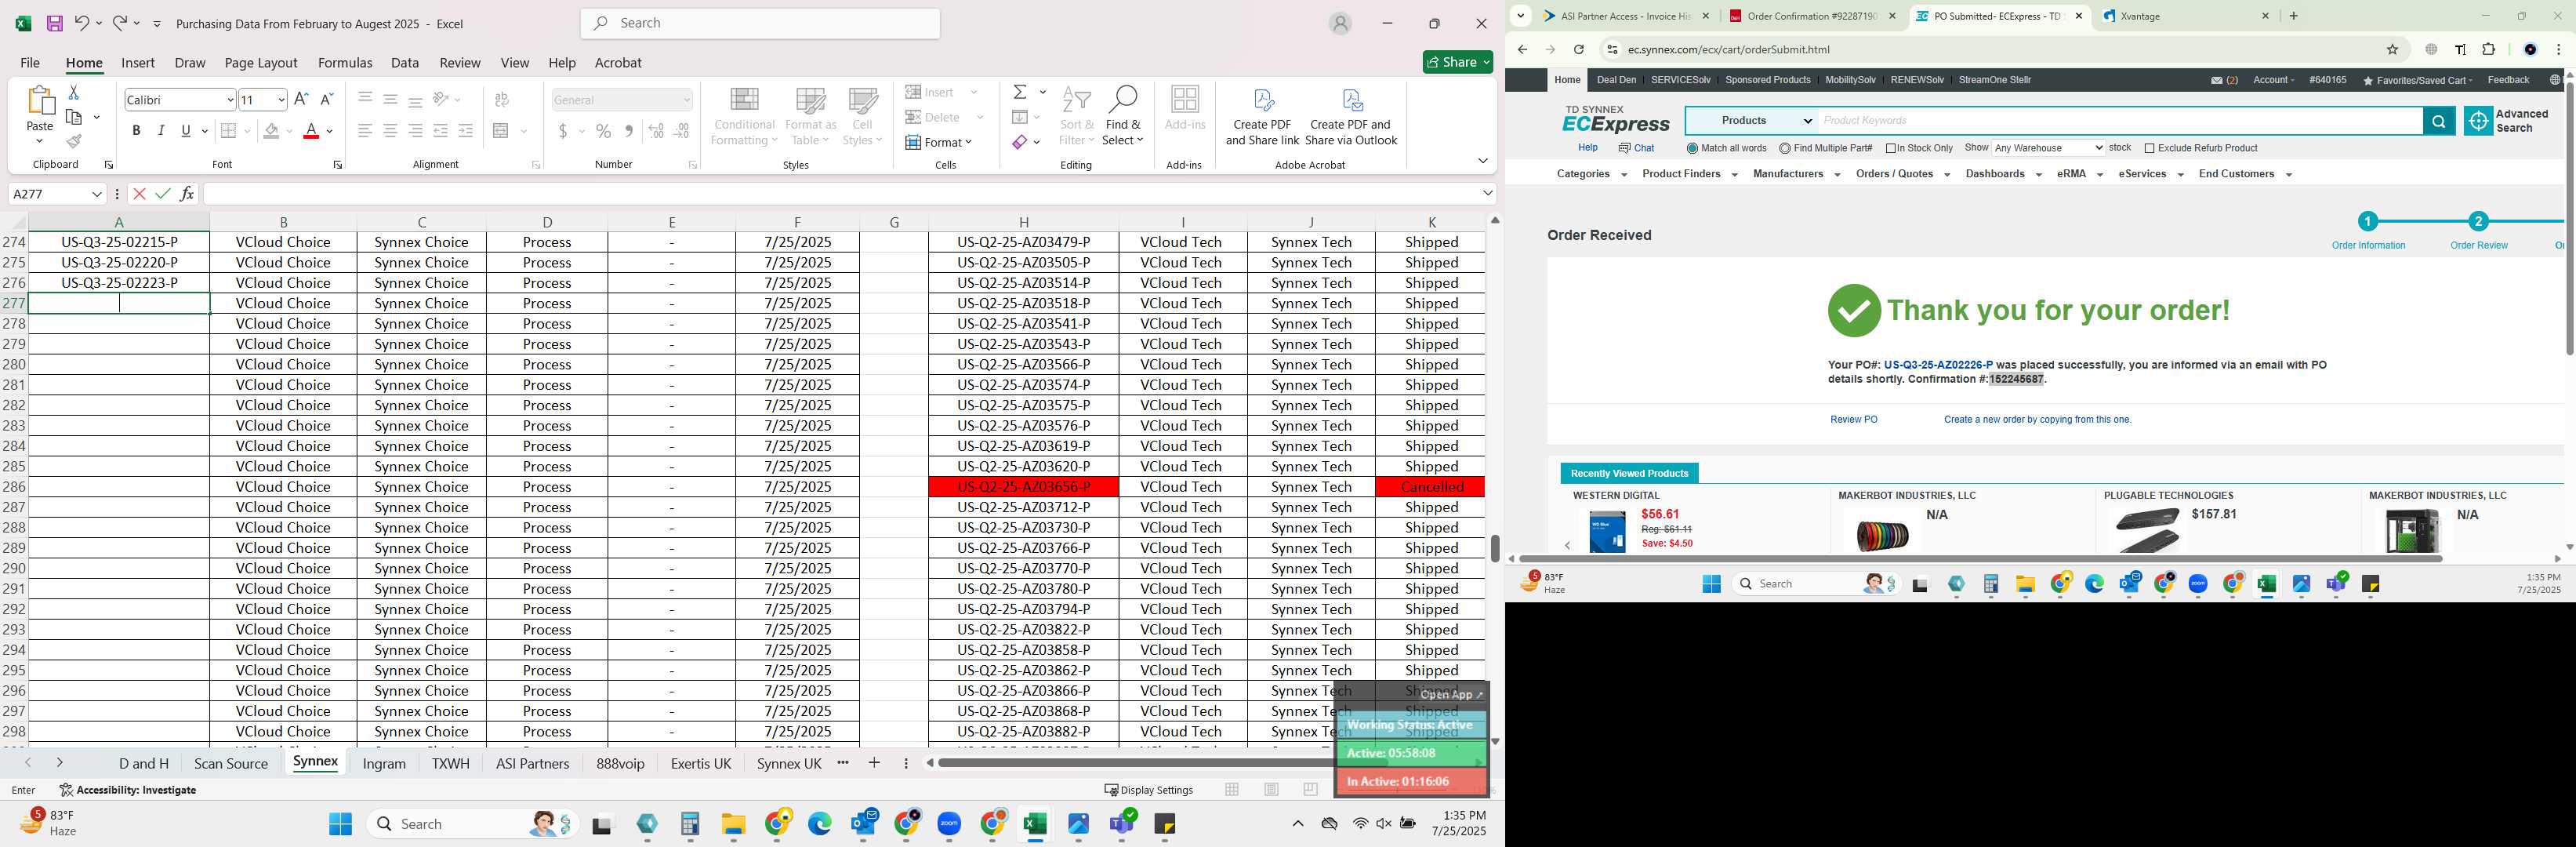The height and width of the screenshot is (847, 2576).
Task: Open the Font Color dropdown arrow
Action: click(330, 131)
